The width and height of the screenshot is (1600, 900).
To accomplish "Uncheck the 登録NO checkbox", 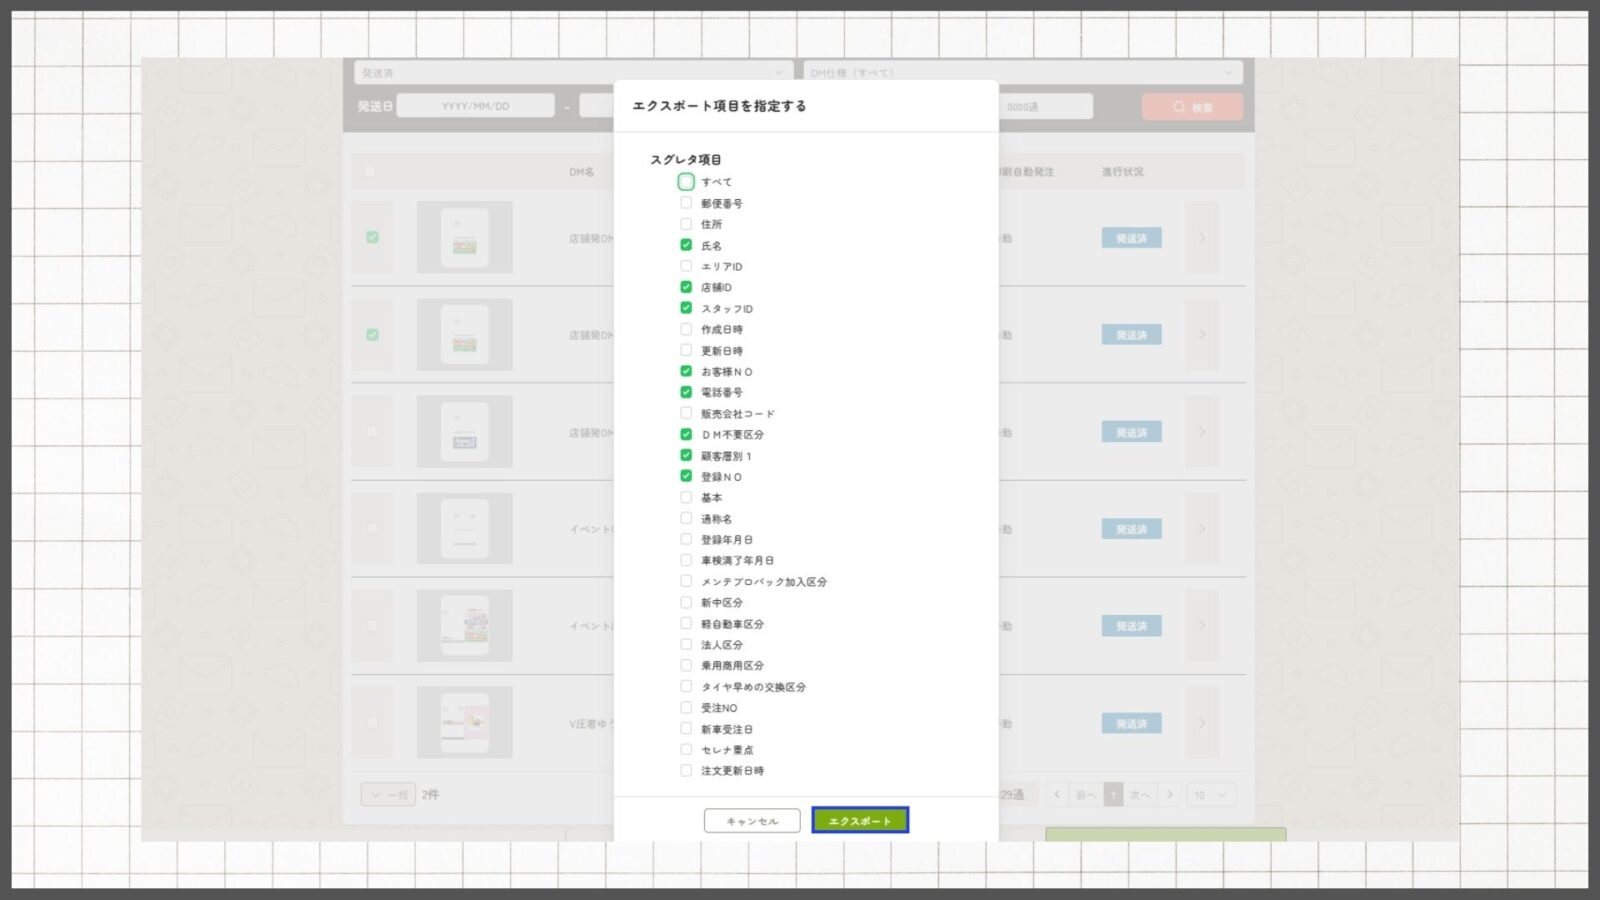I will coord(686,476).
